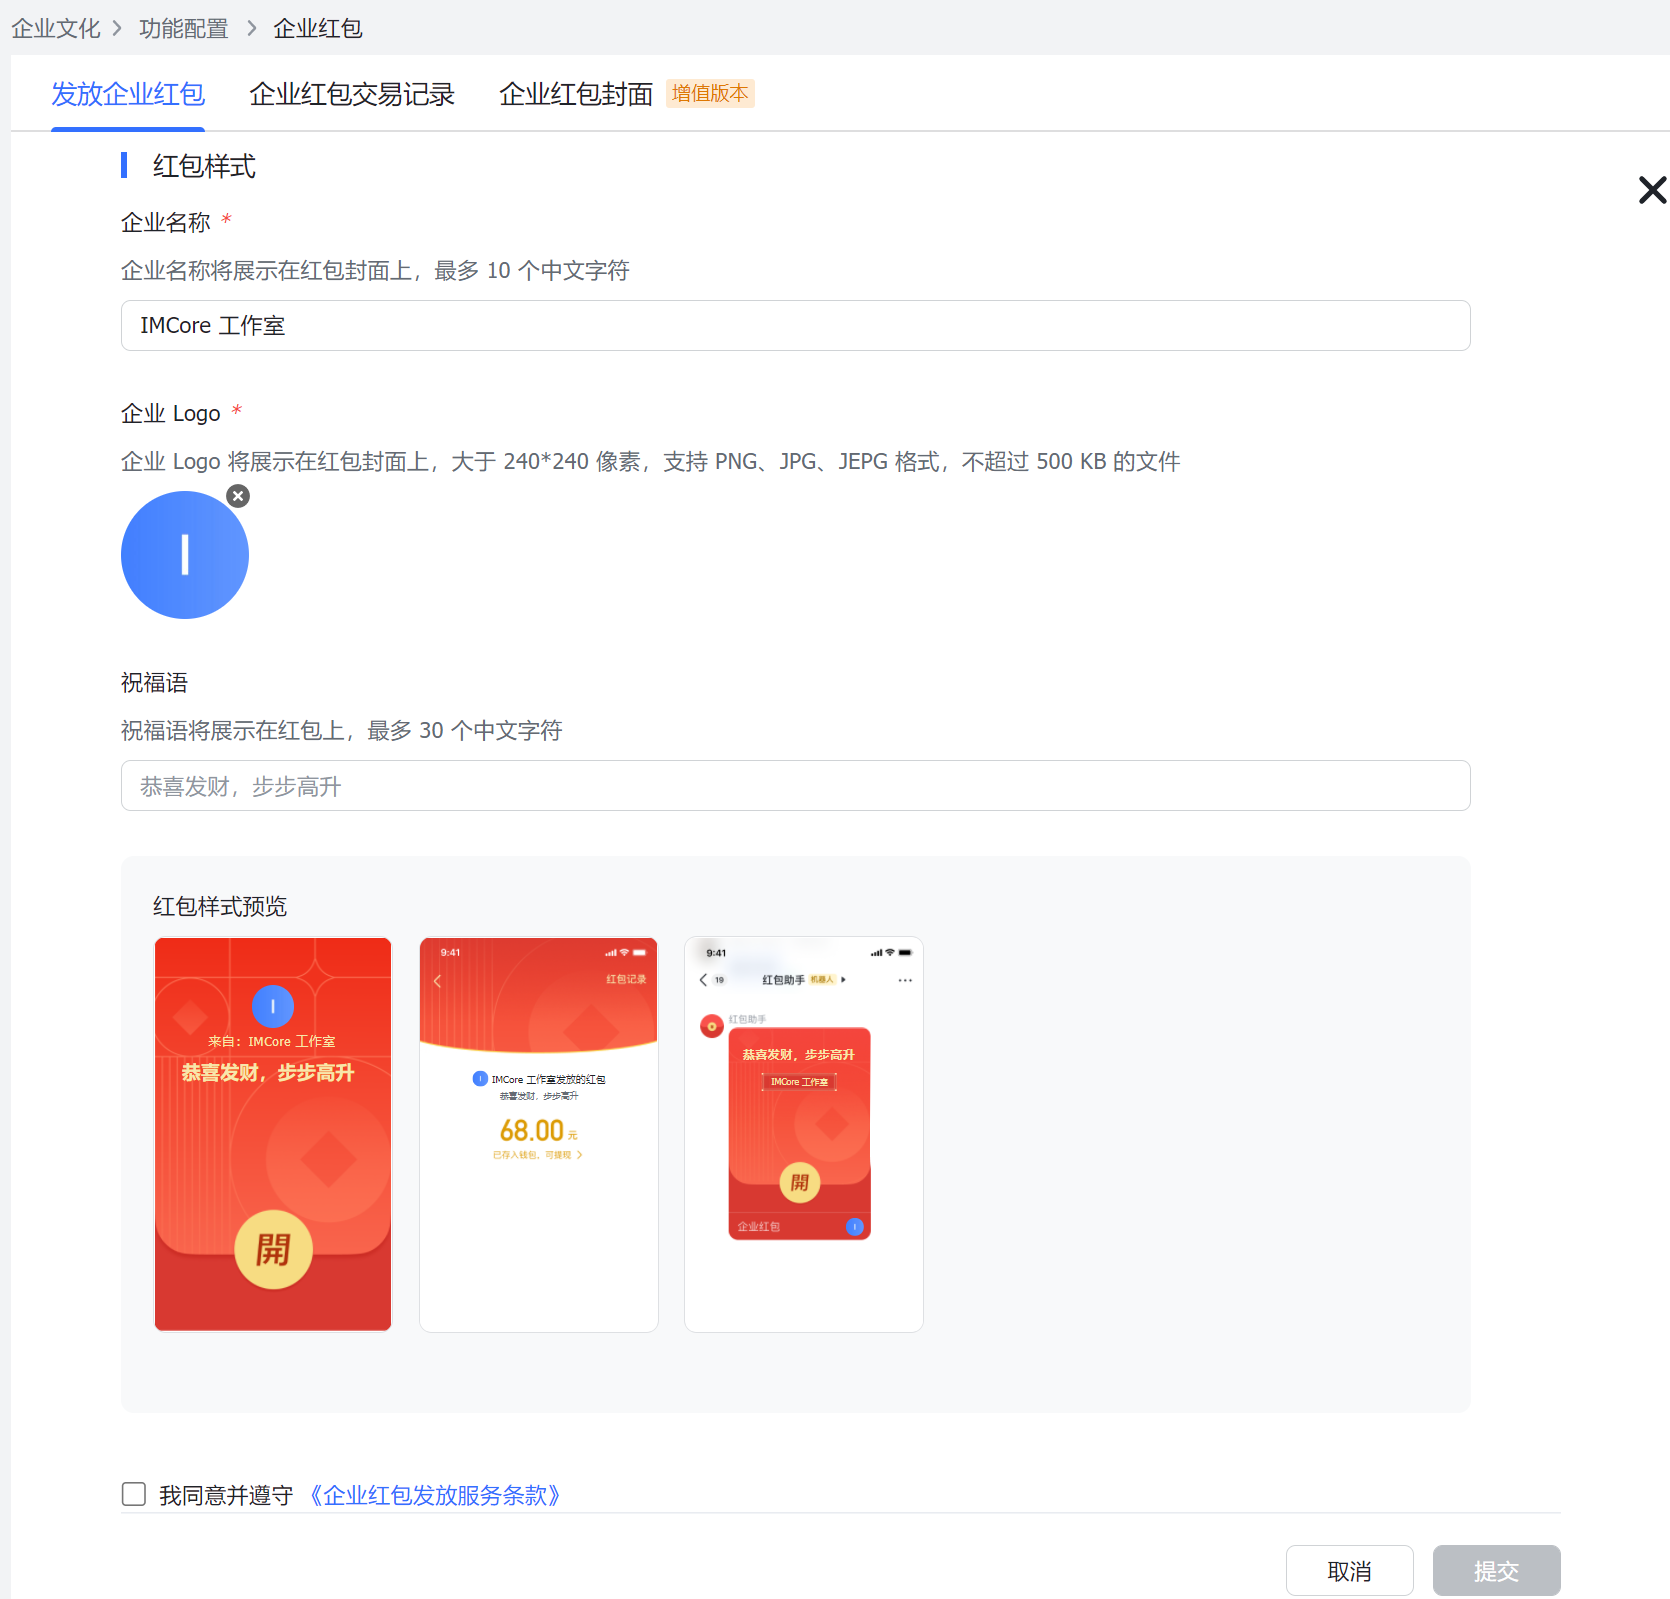1670x1599 pixels.
Task: Click the 開 coin in chat preview packet
Action: click(800, 1182)
